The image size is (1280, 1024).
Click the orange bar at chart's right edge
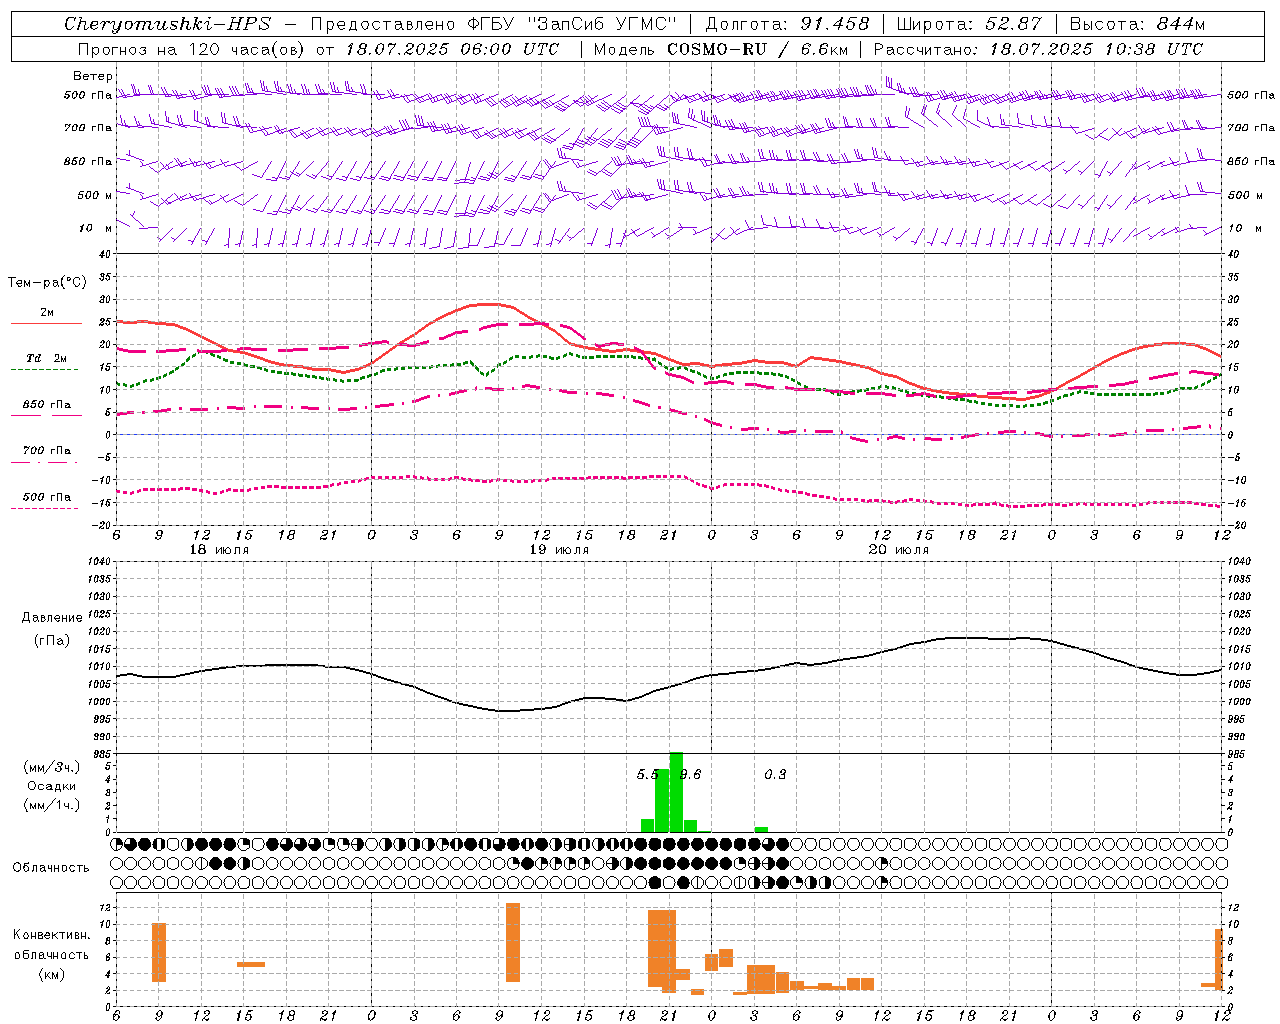point(1218,958)
